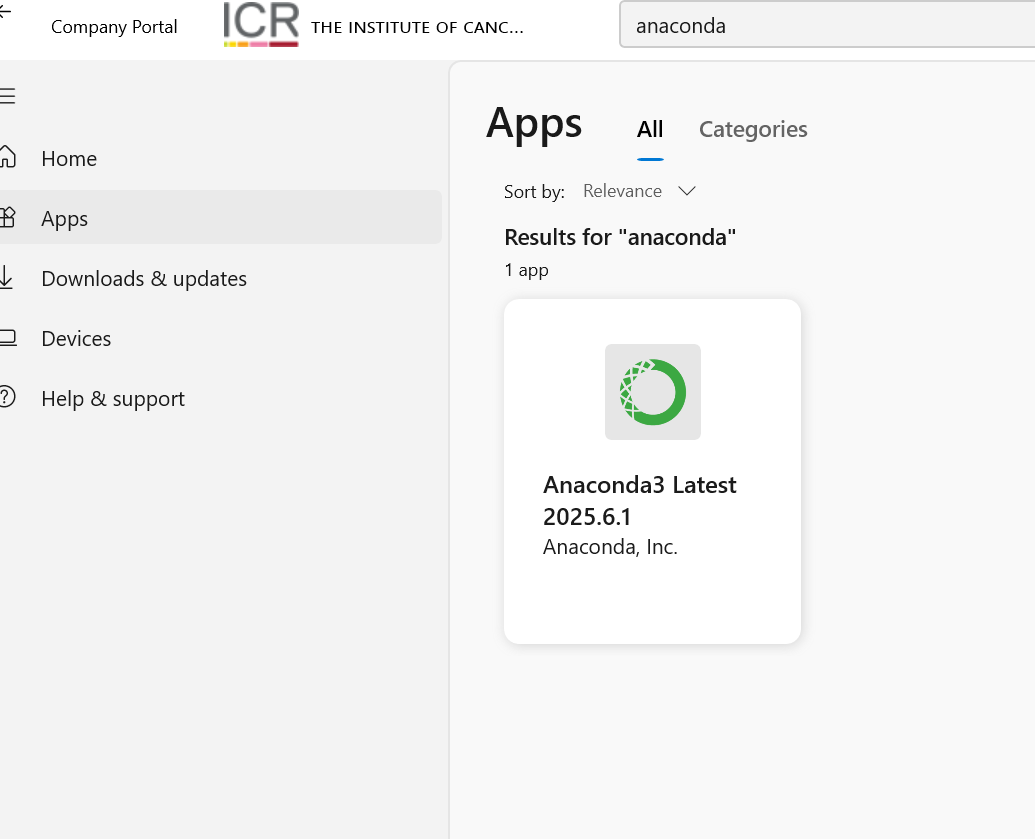1035x839 pixels.
Task: Open the Sort by Relevance dropdown
Action: [x=640, y=191]
